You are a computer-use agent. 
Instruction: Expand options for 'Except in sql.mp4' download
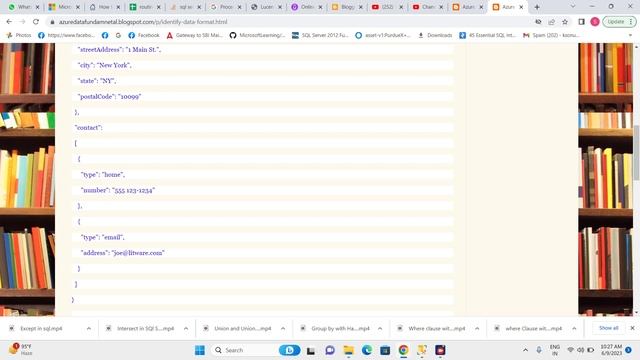coord(89,328)
